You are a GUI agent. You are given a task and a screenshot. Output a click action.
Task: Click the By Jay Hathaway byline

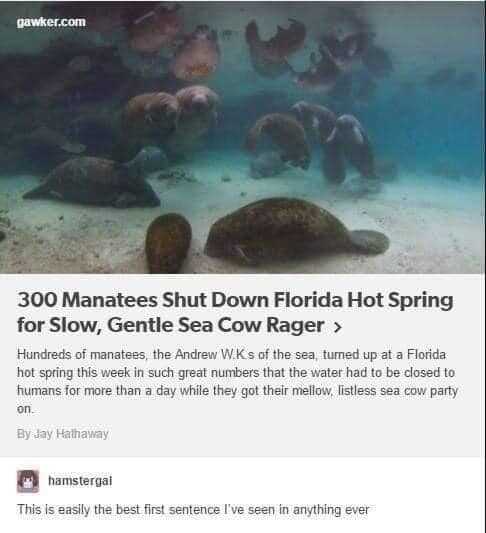click(x=63, y=434)
